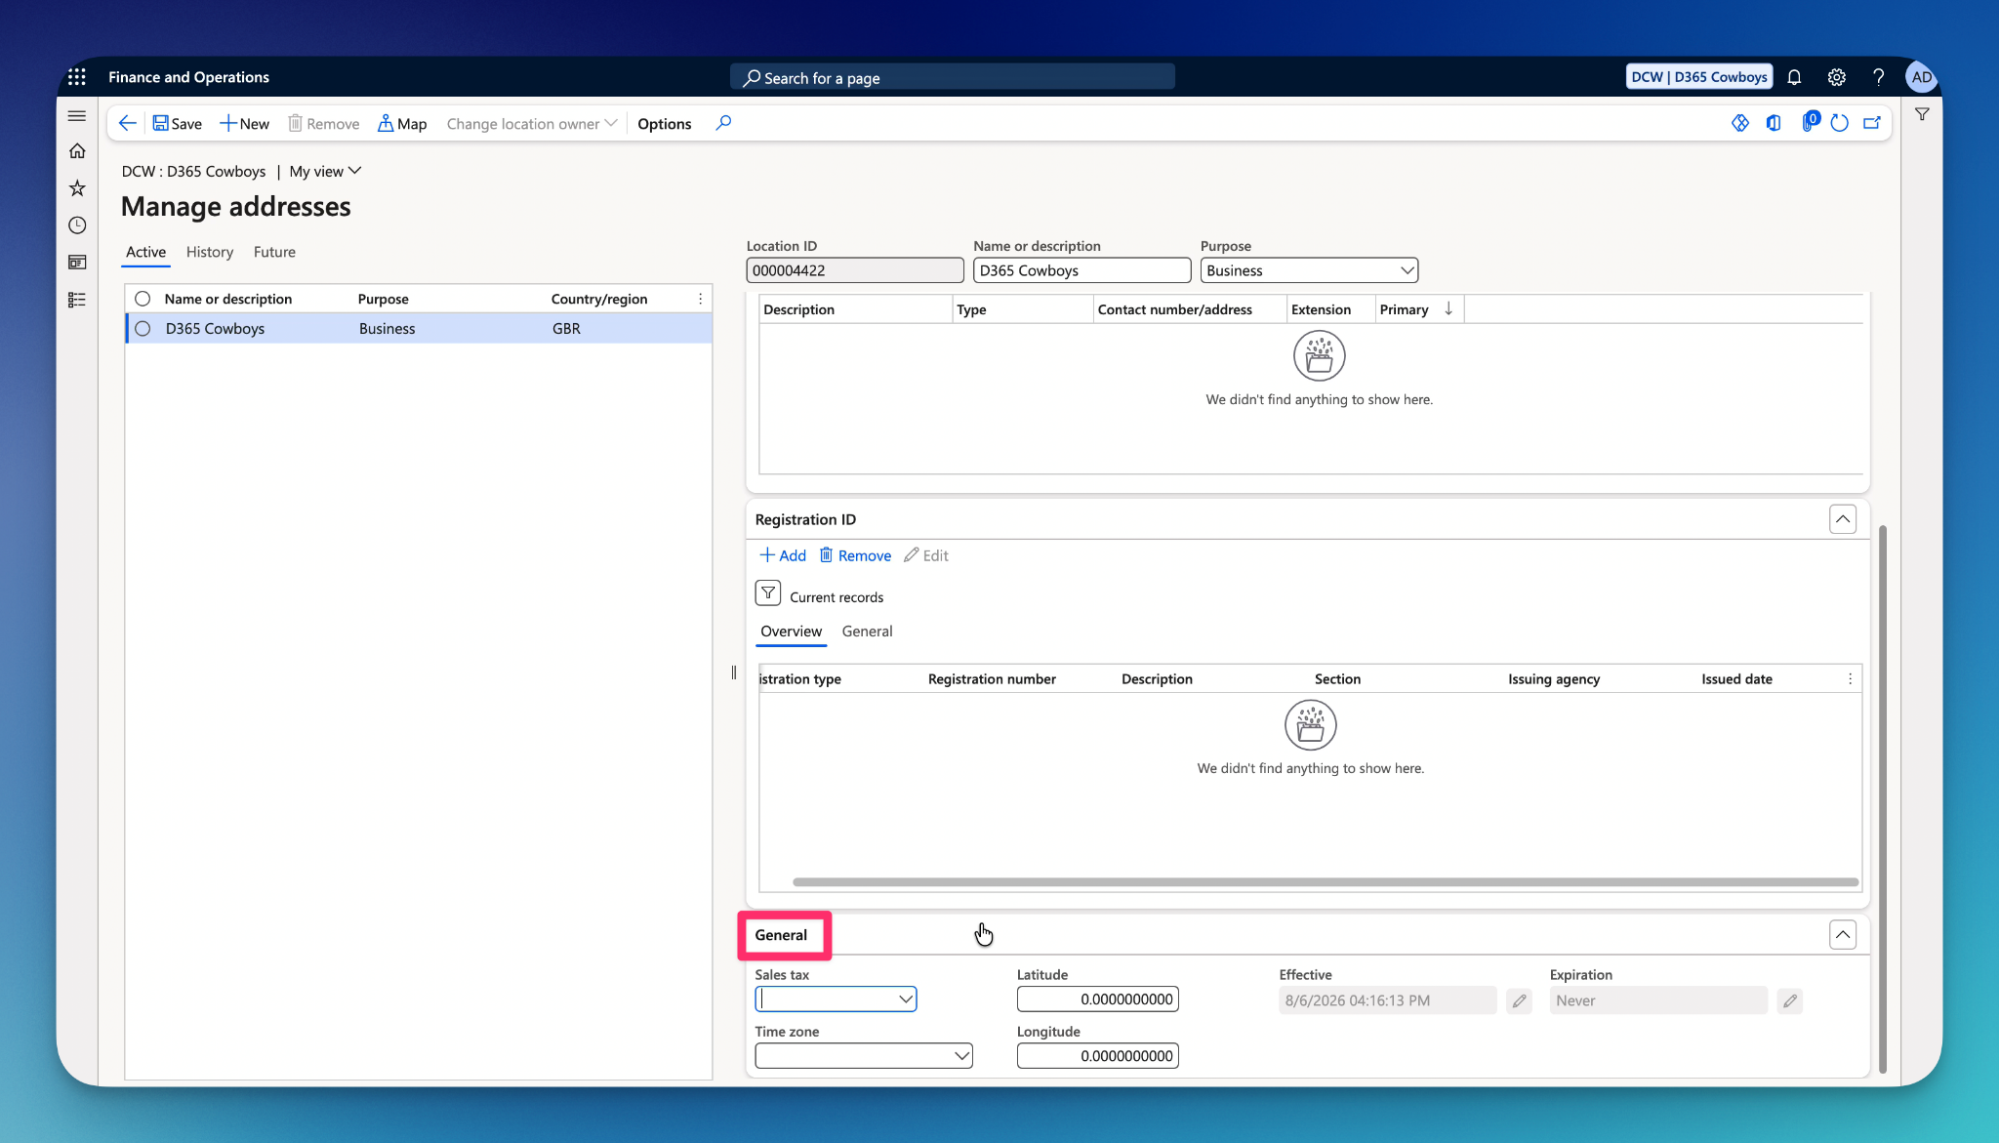Viewport: 1999px width, 1143px height.
Task: Click pencil icon next to Effective date
Action: click(x=1519, y=1000)
